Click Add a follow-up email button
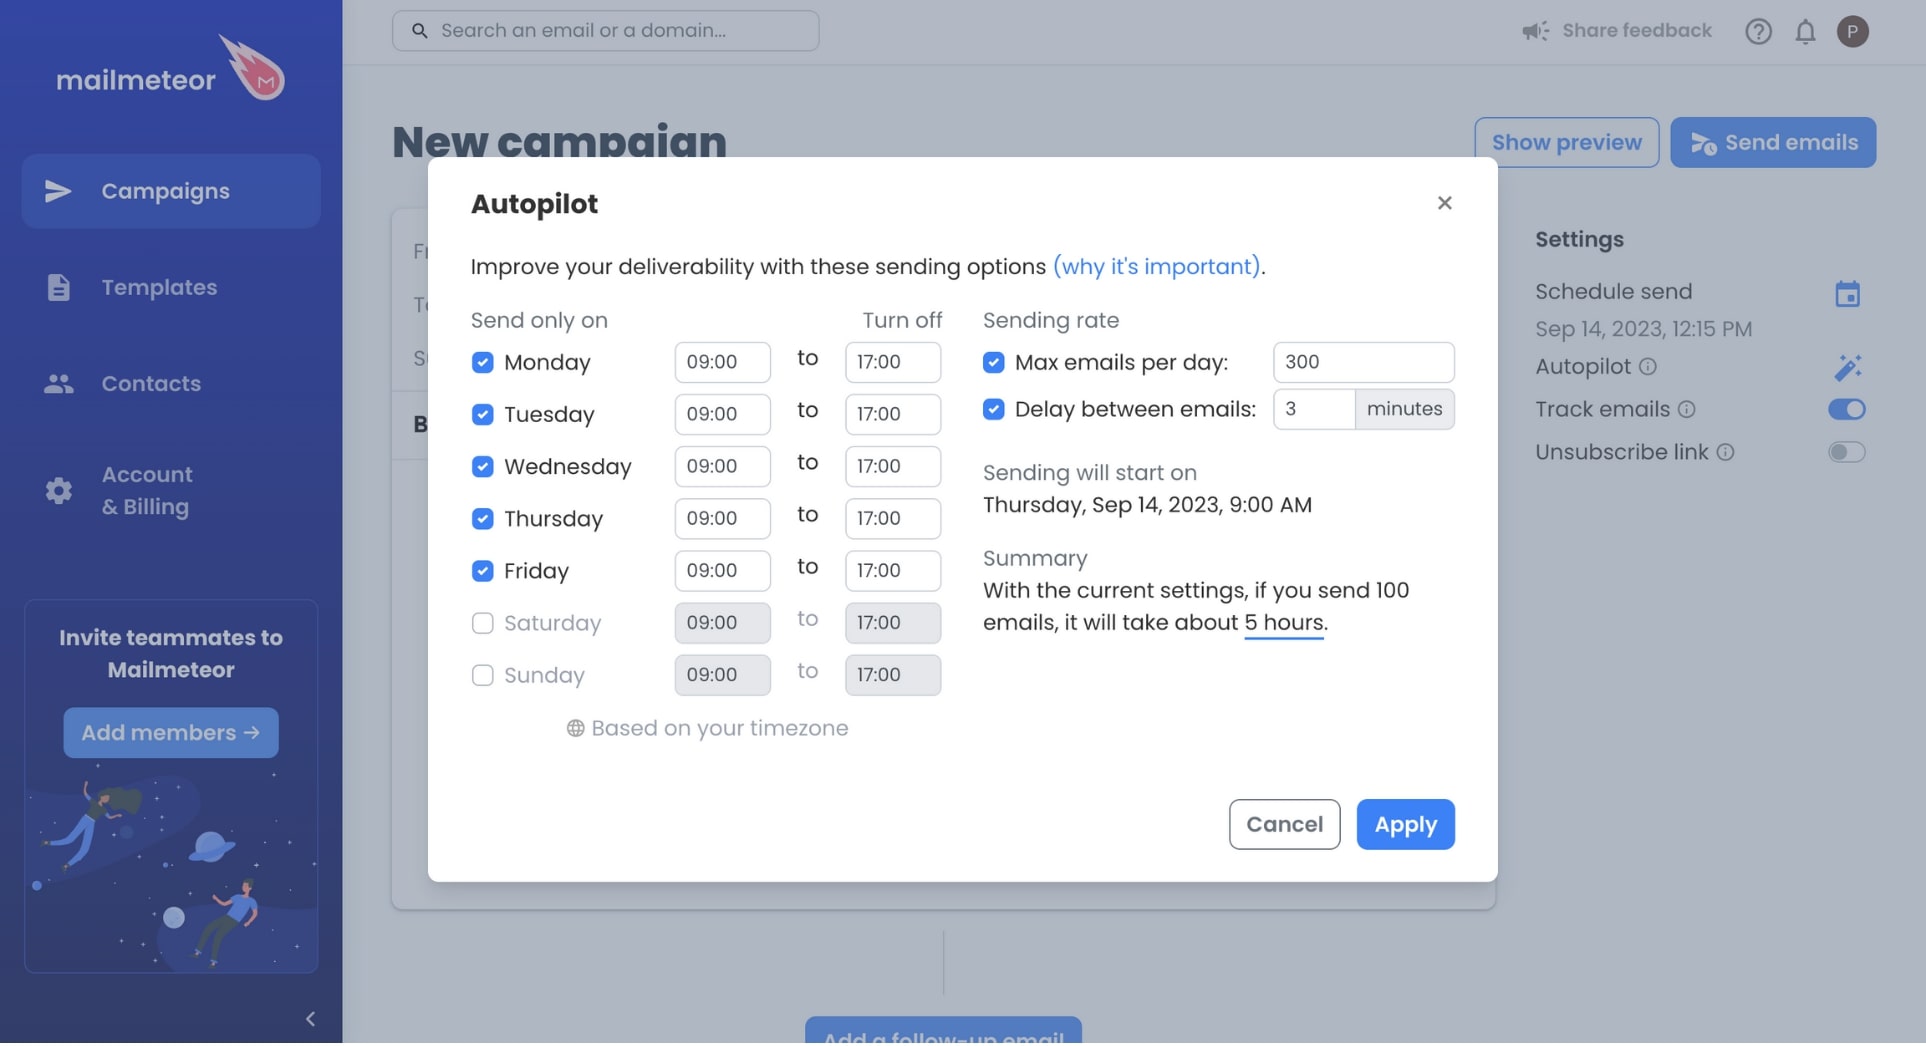The image size is (1926, 1046). (x=943, y=1031)
